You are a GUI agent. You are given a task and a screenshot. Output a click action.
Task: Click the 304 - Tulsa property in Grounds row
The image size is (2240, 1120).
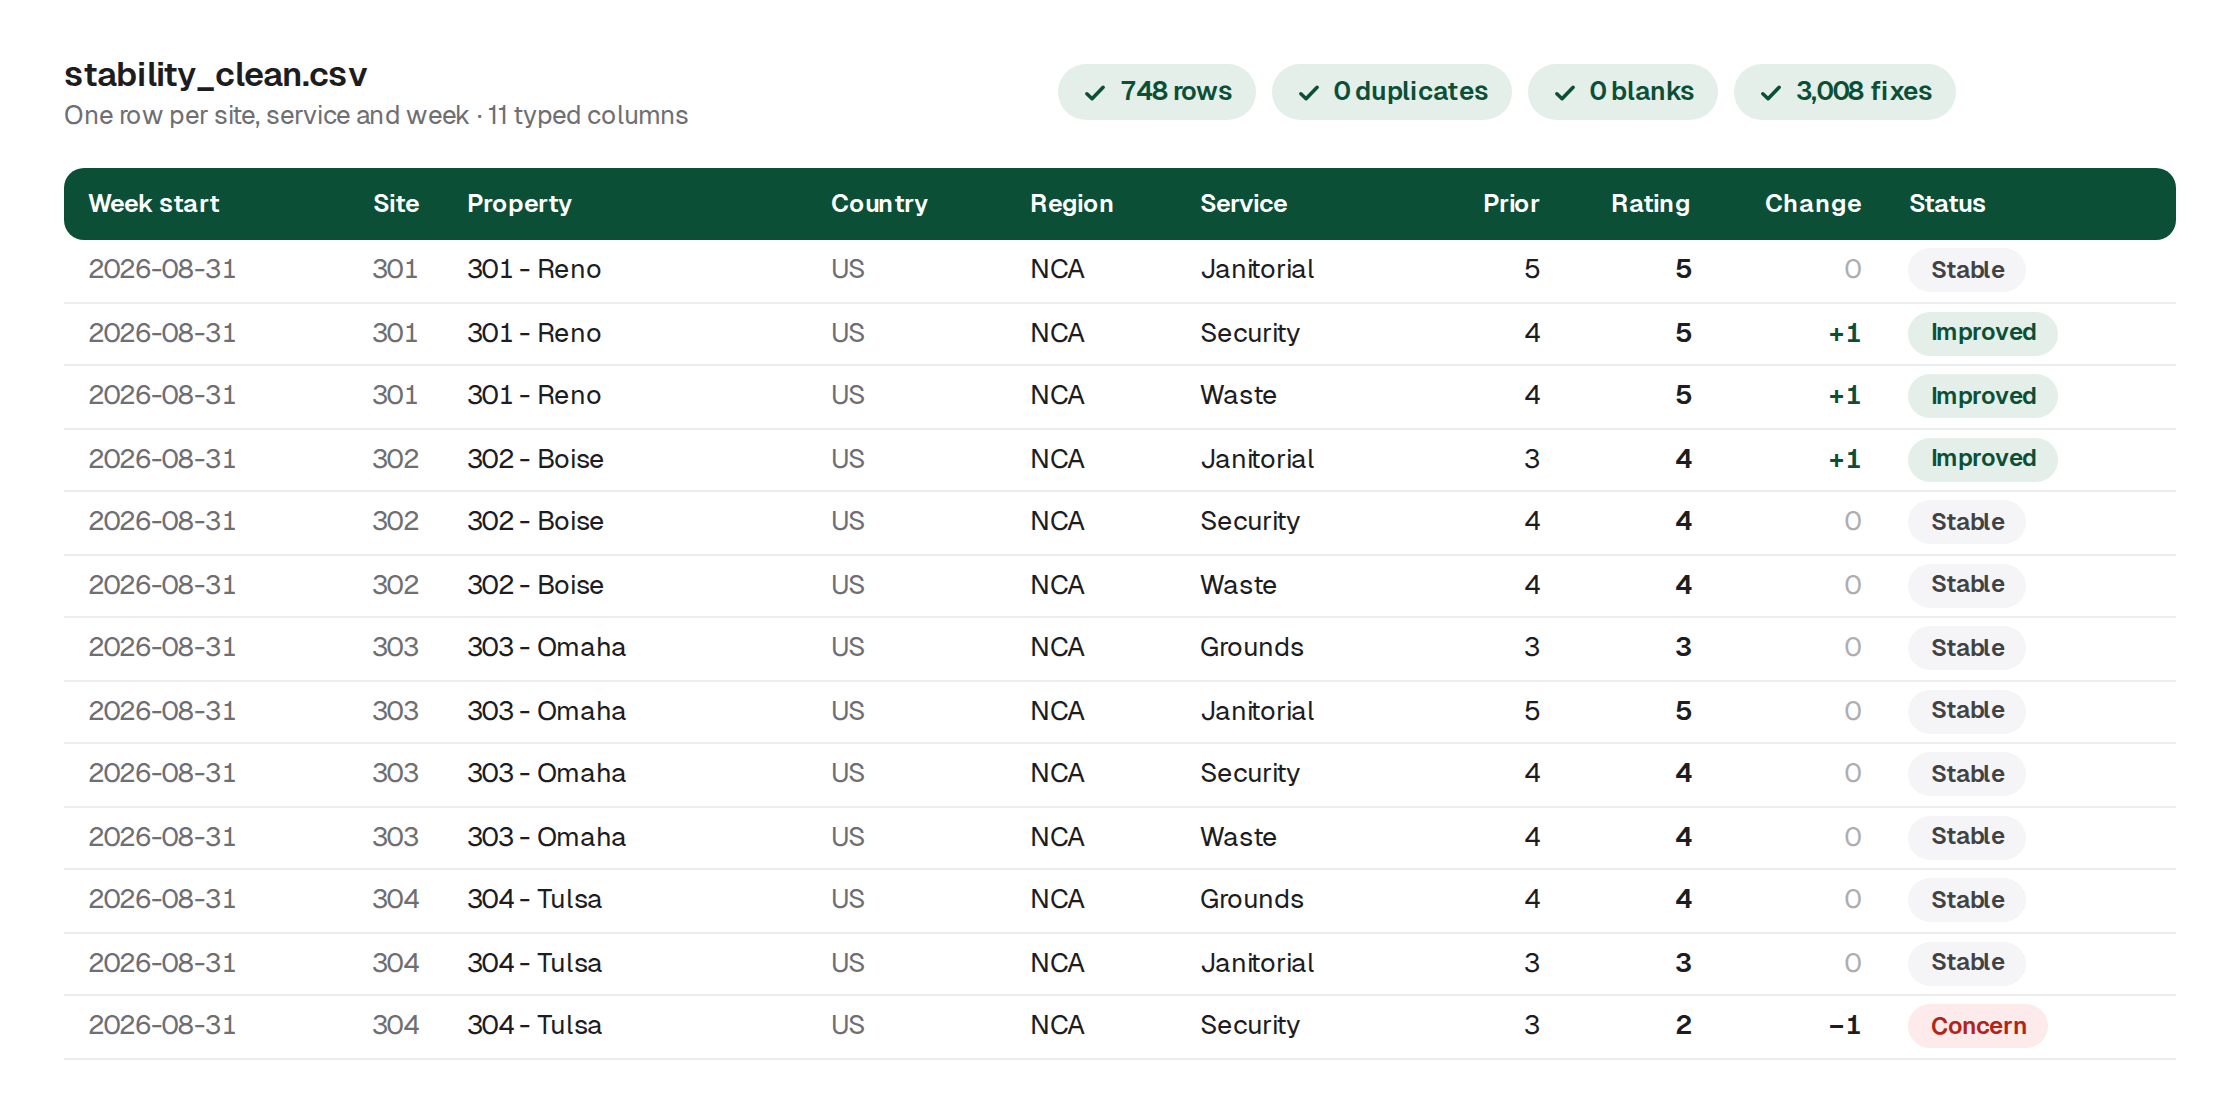pyautogui.click(x=534, y=900)
